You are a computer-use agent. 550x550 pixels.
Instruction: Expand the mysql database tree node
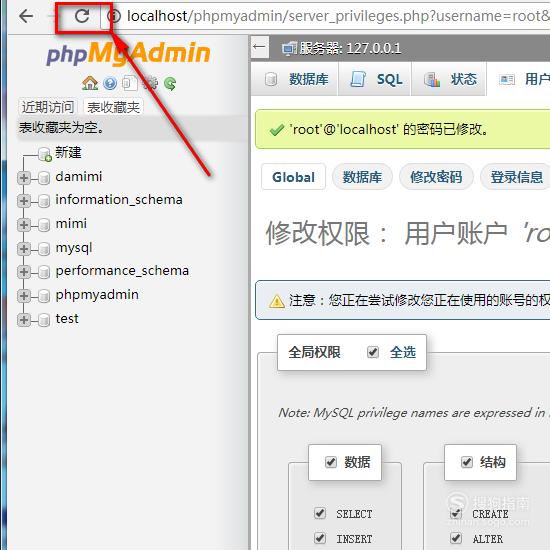point(24,249)
